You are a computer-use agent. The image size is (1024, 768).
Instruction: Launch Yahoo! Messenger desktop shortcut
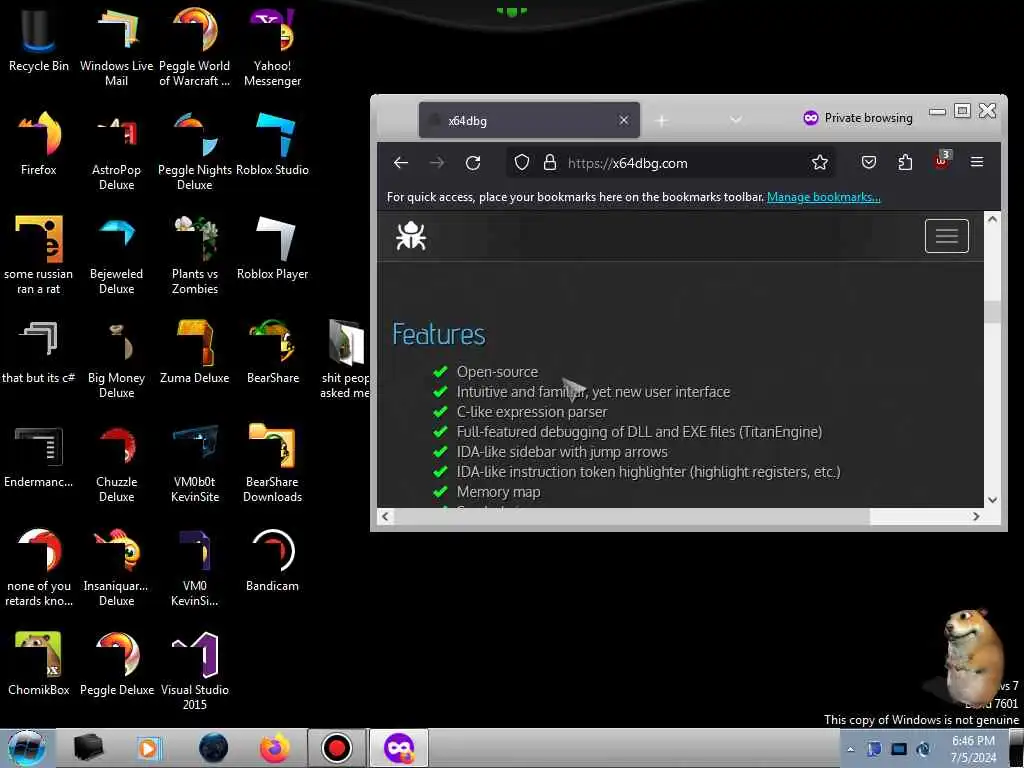[272, 47]
